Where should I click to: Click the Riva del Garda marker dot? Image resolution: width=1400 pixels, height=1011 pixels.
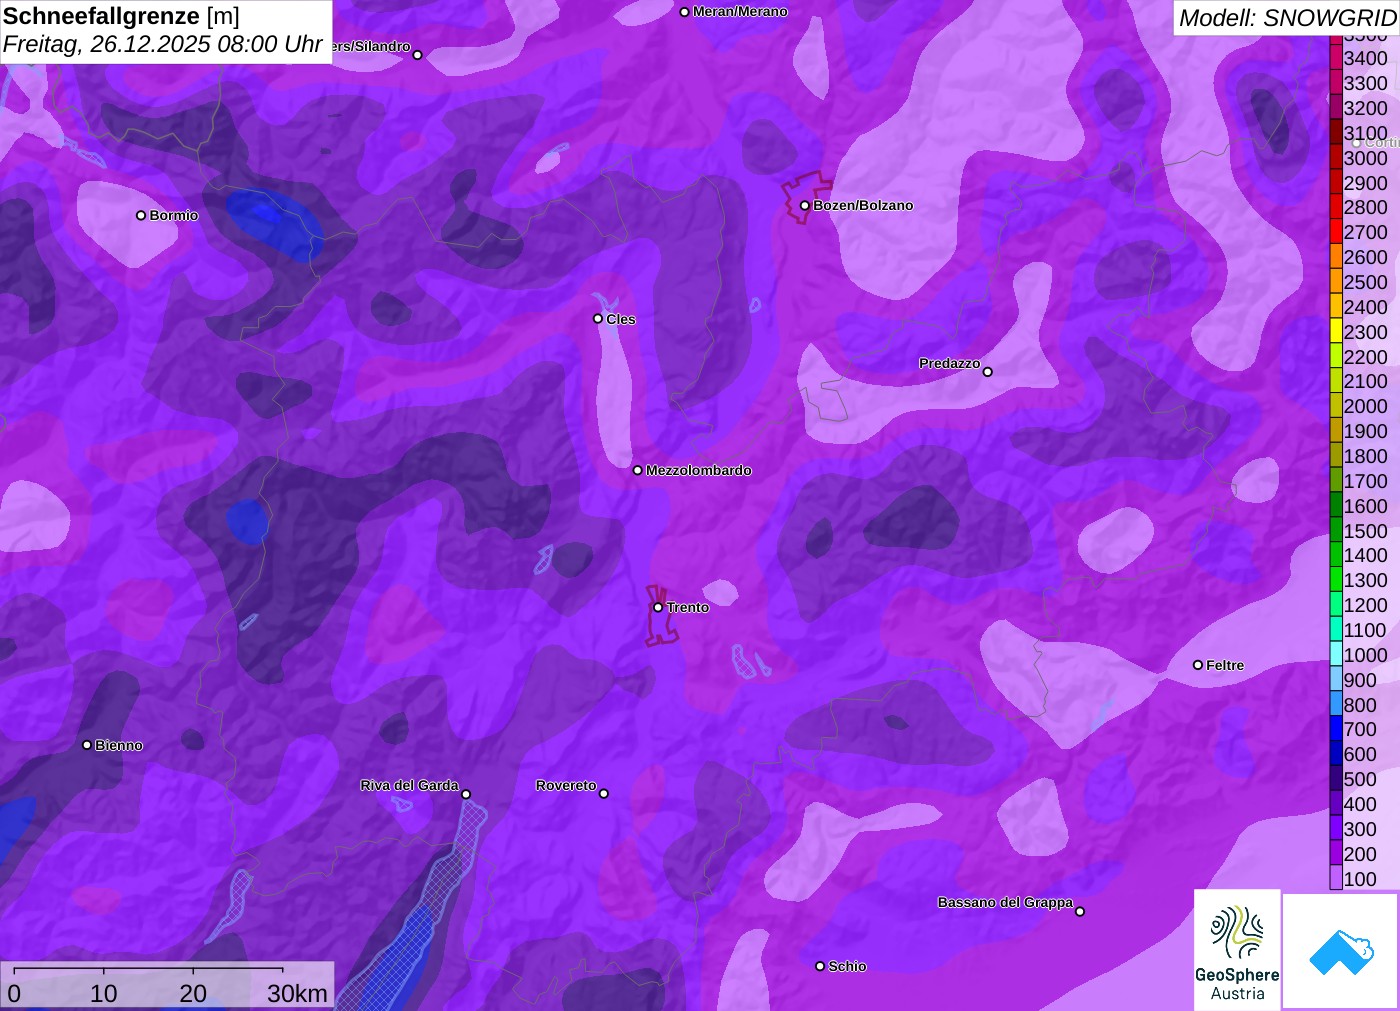(466, 794)
